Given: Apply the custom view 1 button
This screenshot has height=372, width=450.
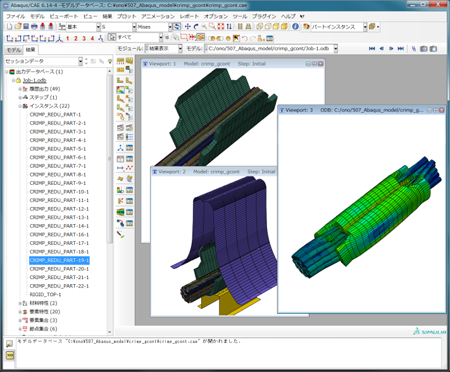Looking at the screenshot, I should [68, 38].
